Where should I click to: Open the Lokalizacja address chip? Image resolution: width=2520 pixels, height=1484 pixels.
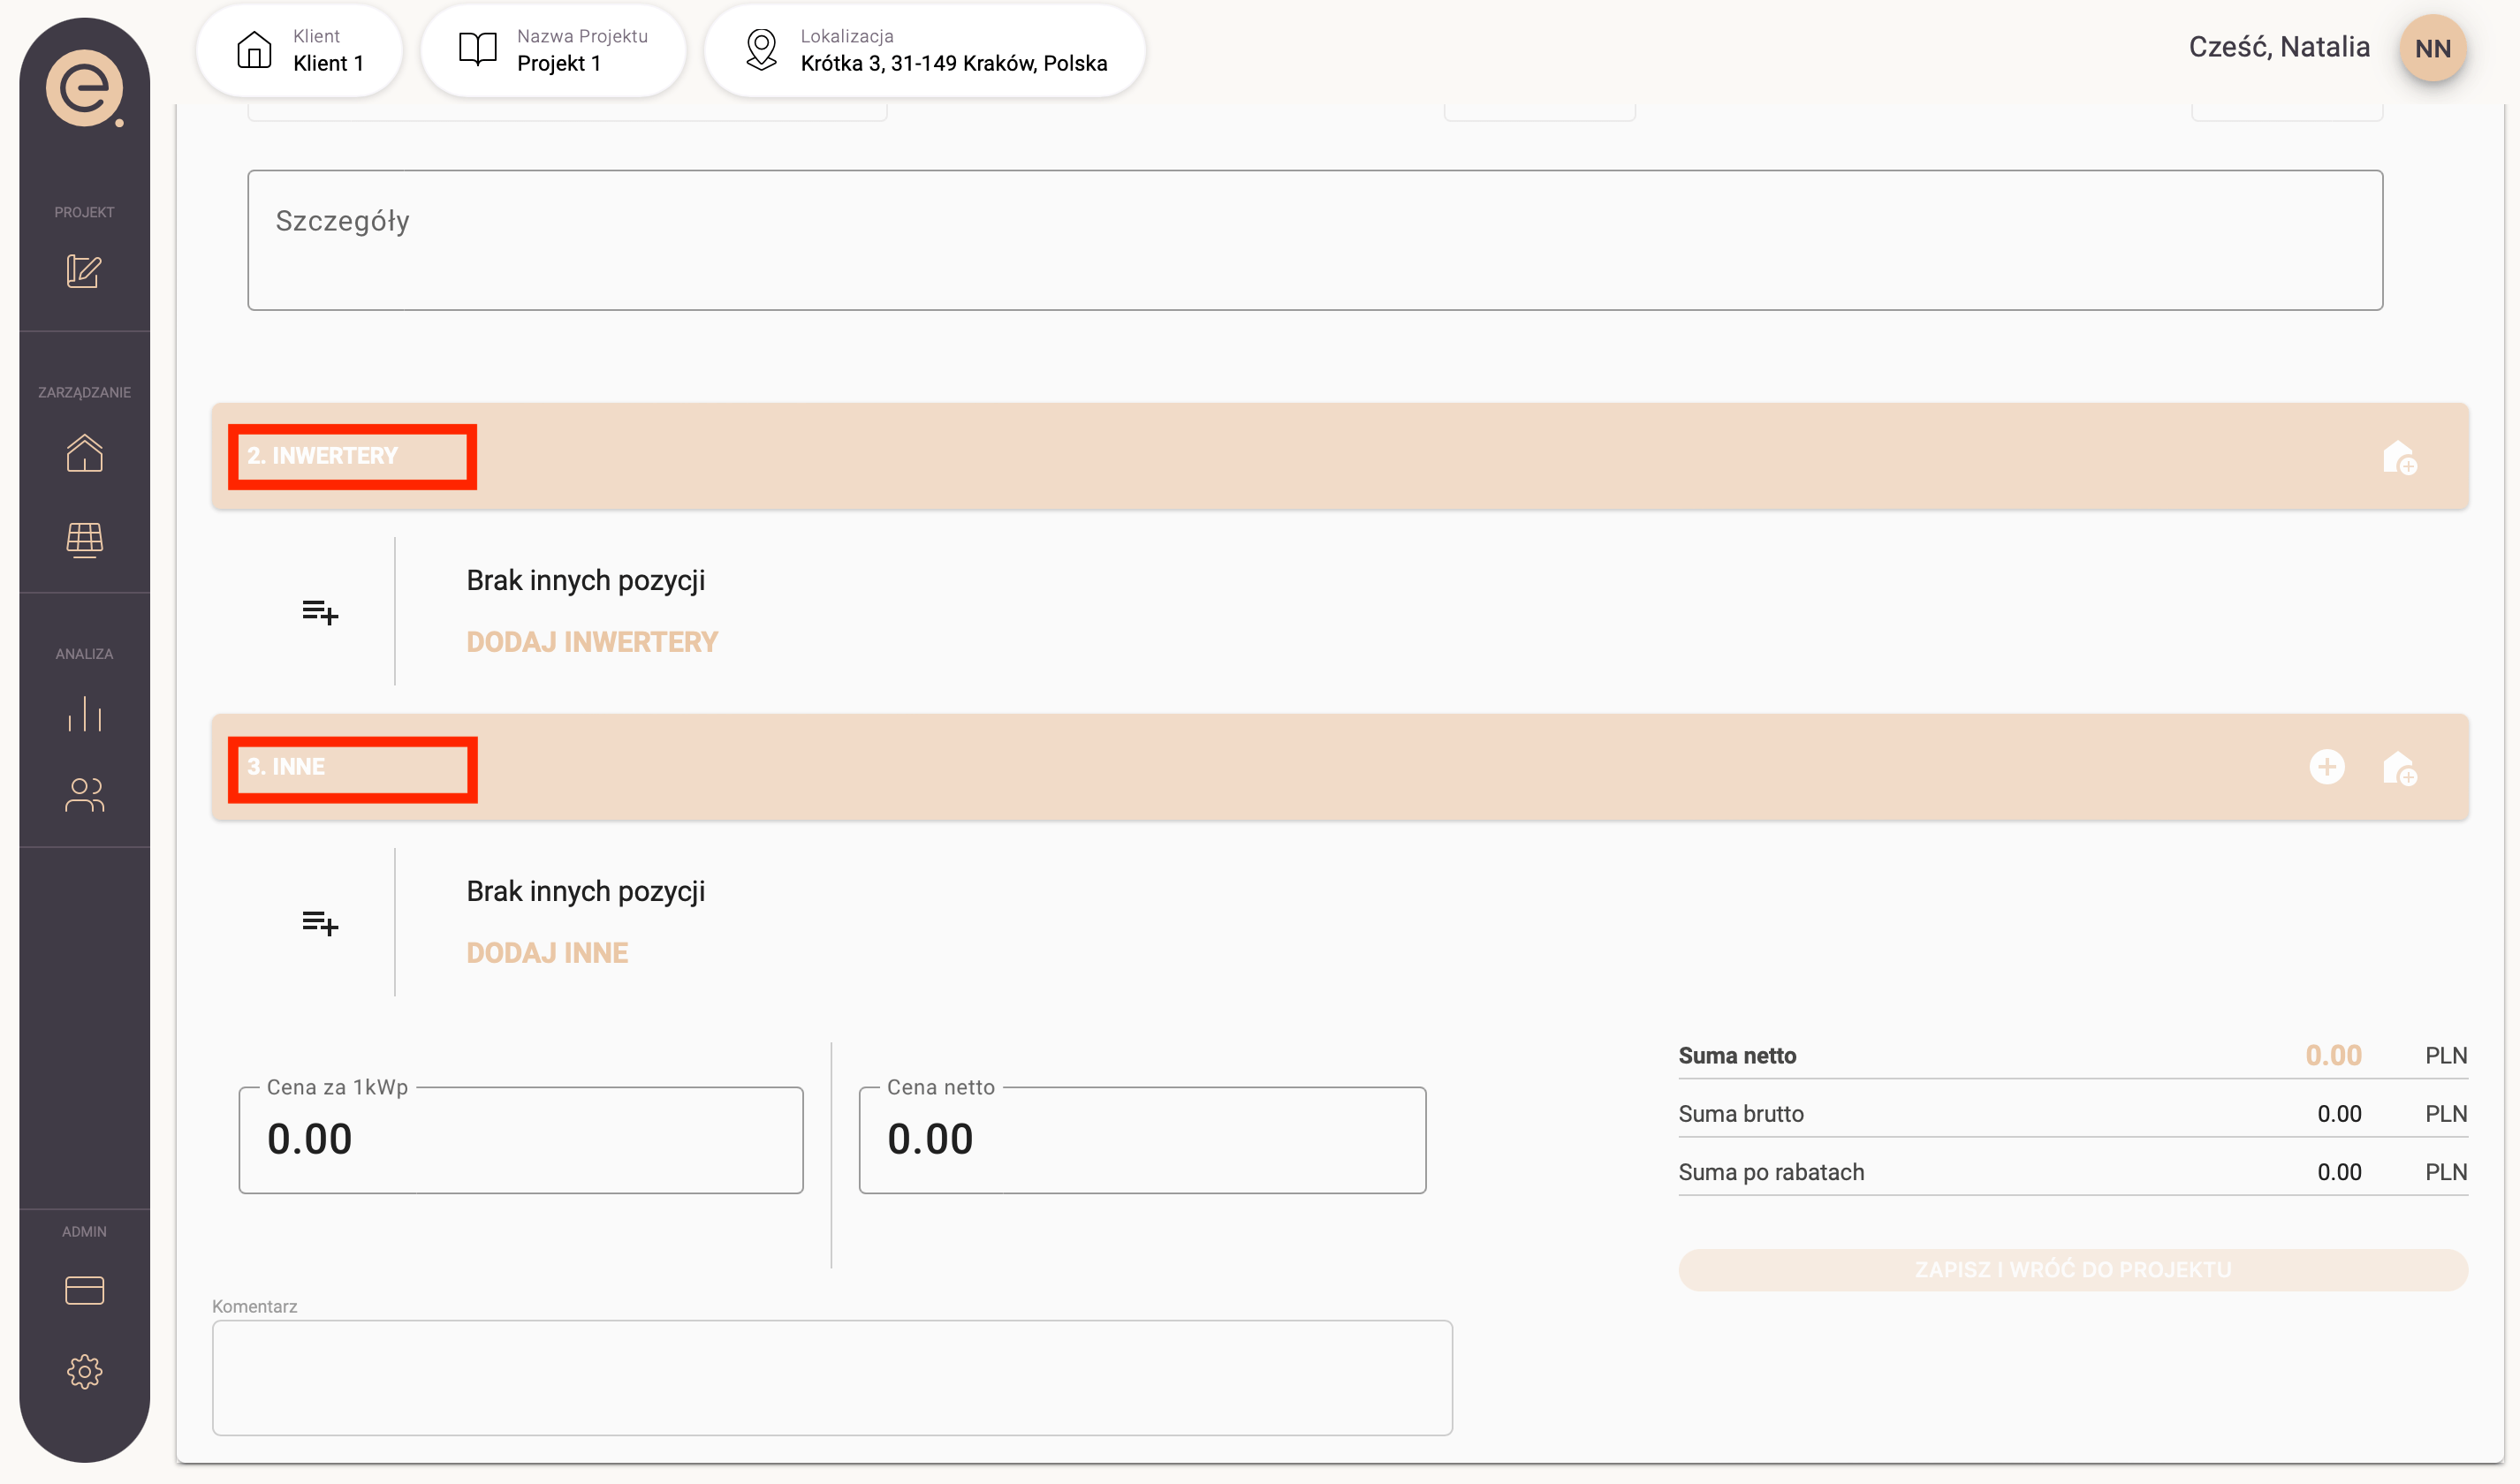click(x=925, y=50)
